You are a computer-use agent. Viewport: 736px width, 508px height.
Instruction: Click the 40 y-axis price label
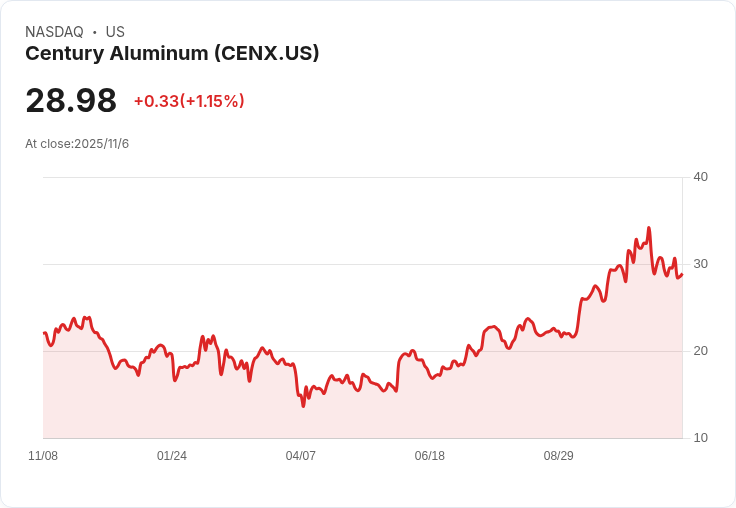pyautogui.click(x=700, y=177)
